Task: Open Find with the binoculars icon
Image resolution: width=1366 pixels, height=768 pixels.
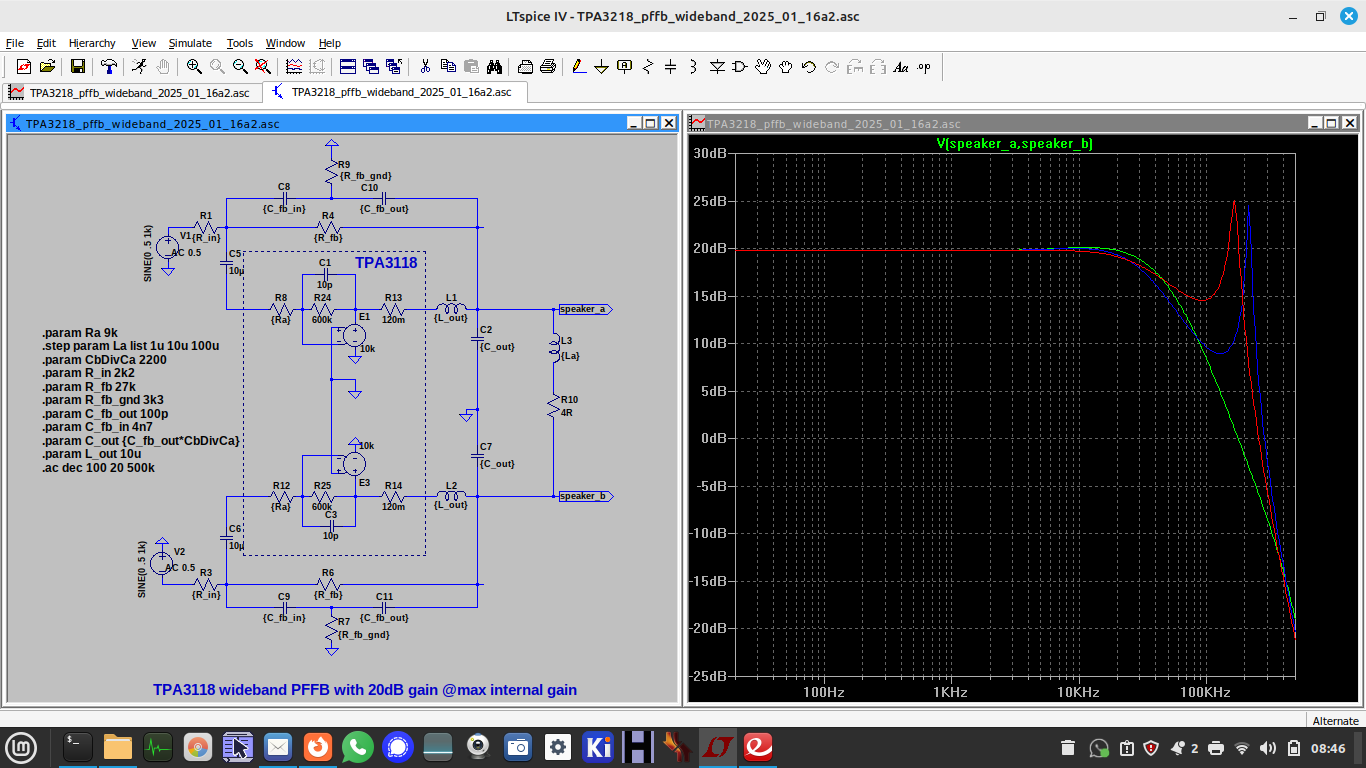Action: point(494,67)
